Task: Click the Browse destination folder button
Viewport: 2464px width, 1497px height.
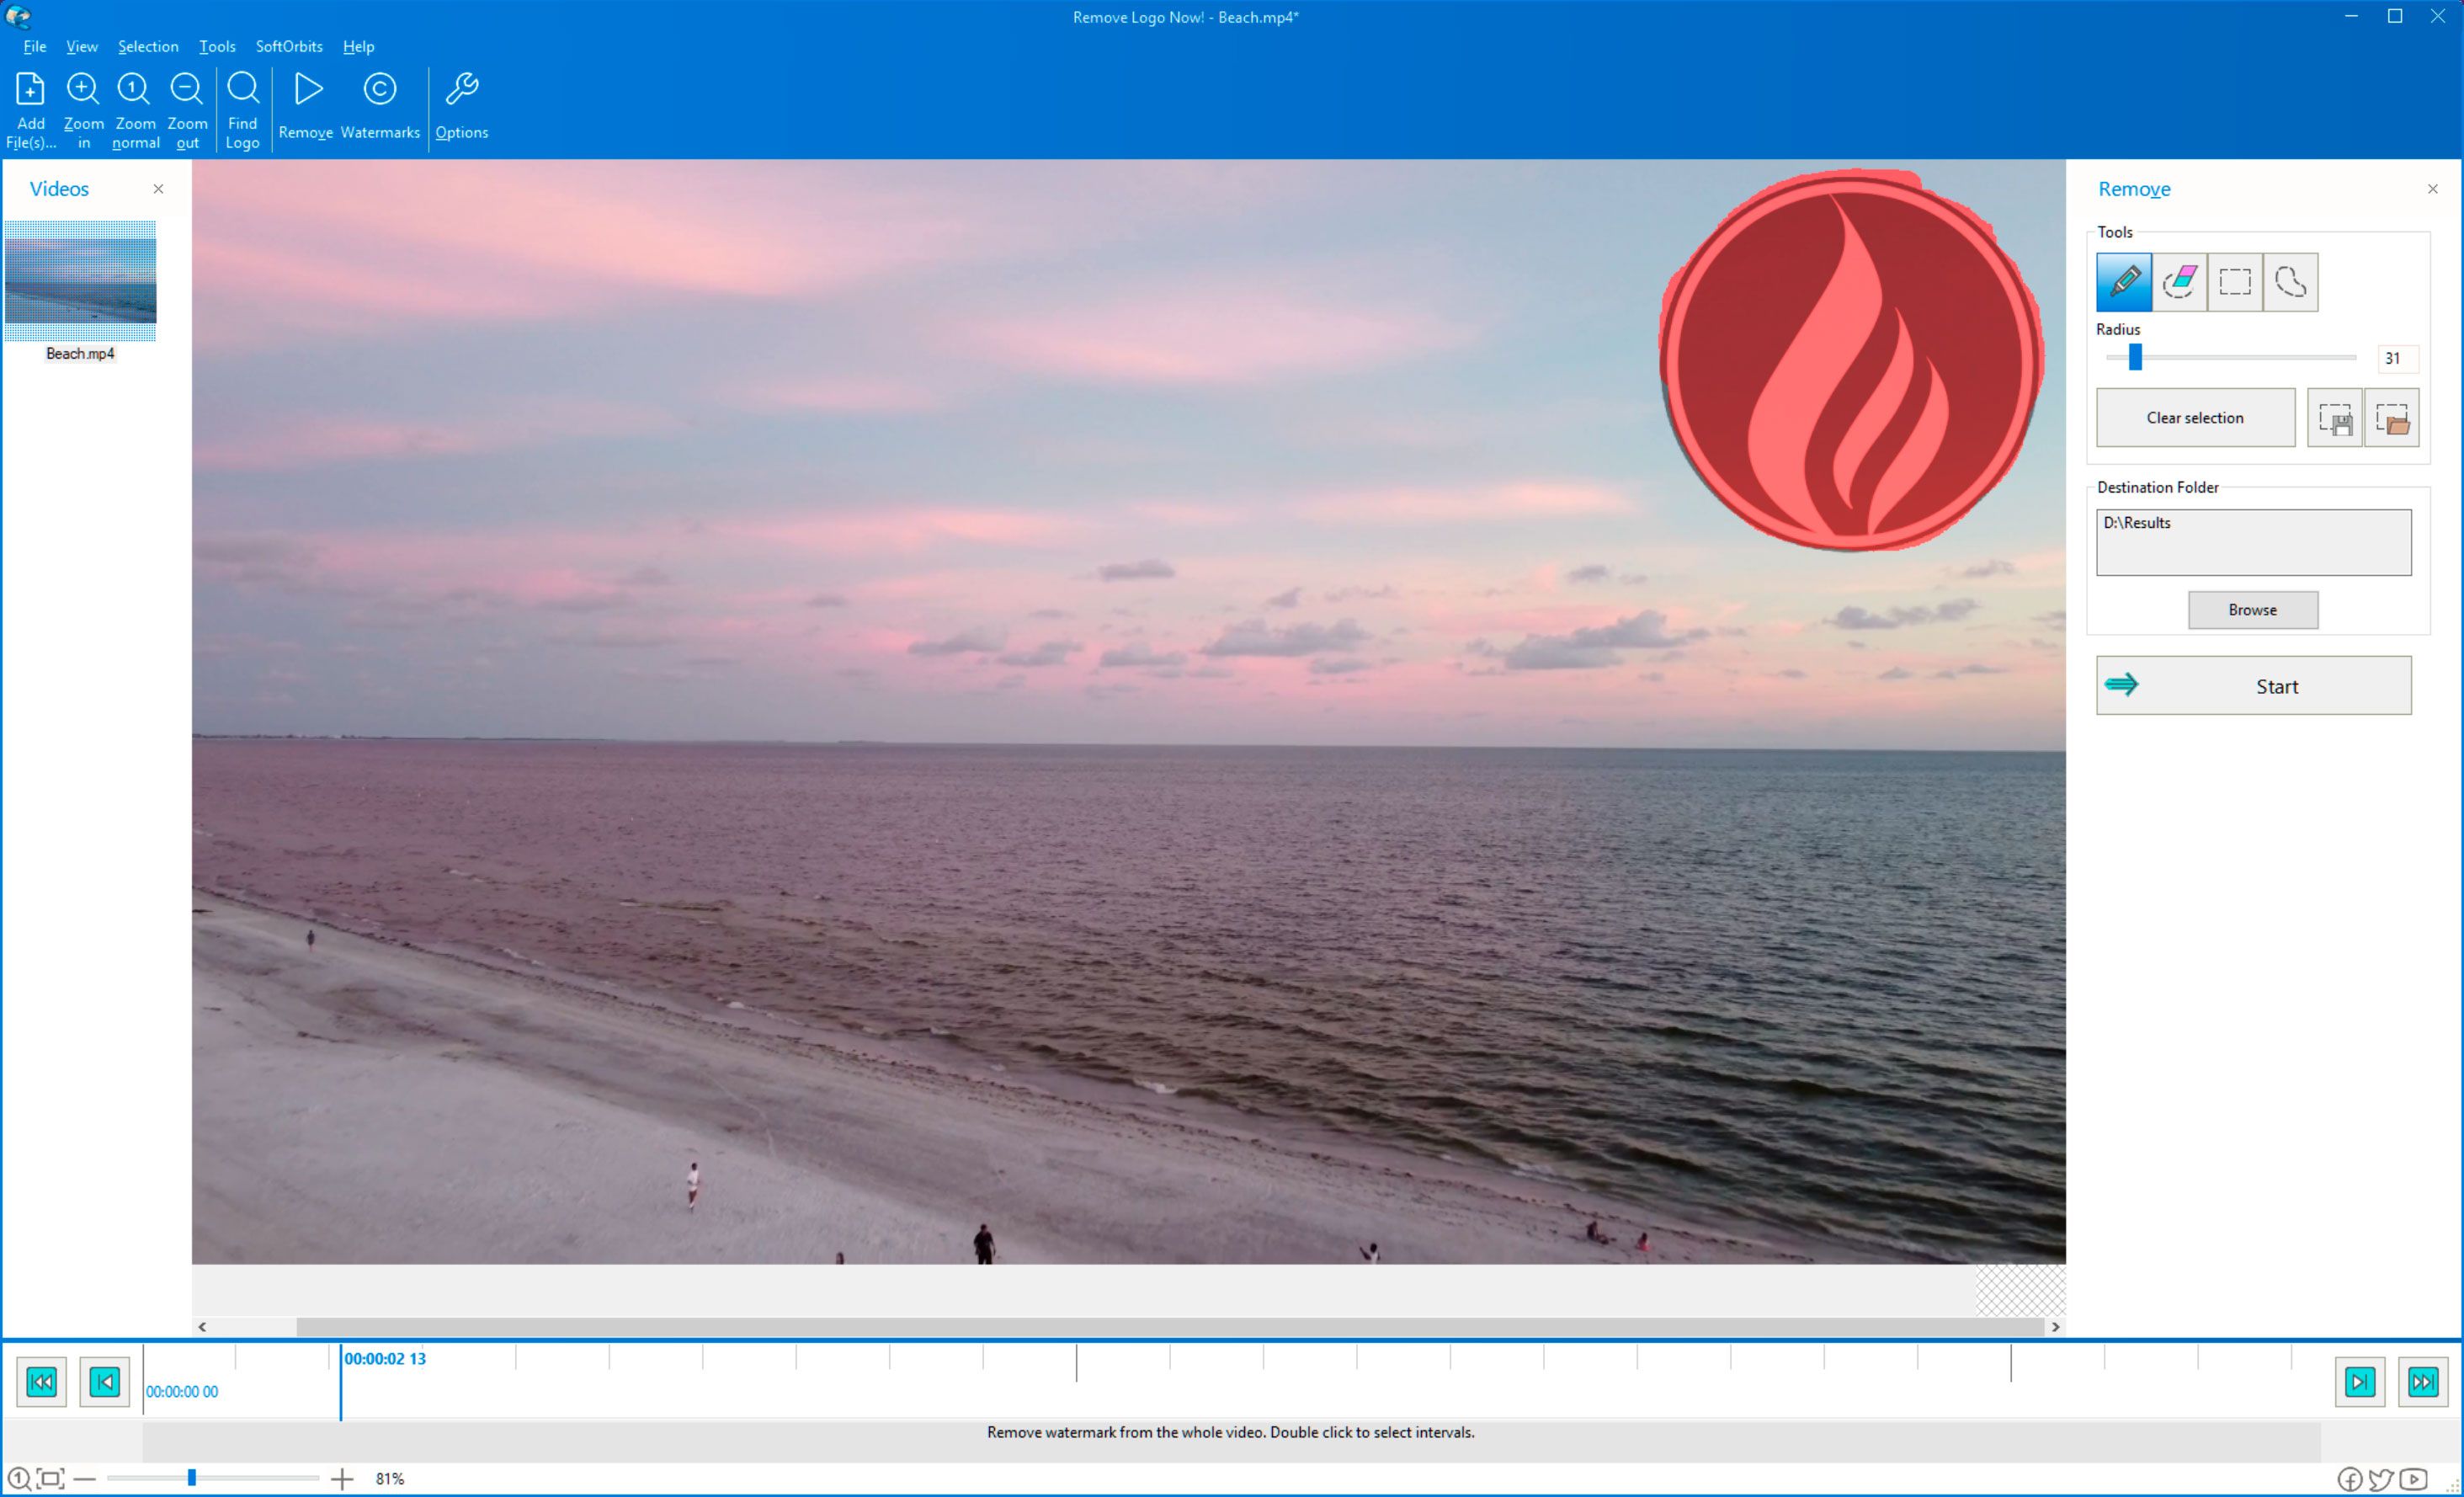Action: click(x=2254, y=608)
